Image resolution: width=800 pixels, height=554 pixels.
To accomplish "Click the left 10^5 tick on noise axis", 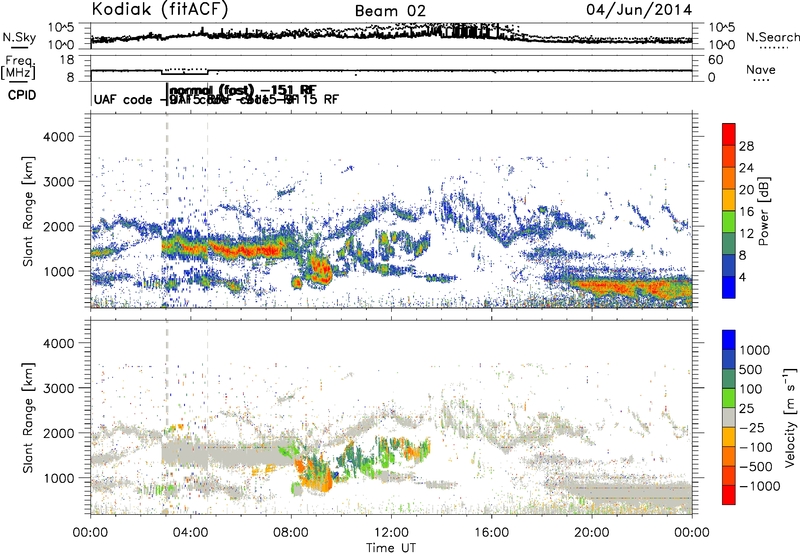I will coord(61,28).
